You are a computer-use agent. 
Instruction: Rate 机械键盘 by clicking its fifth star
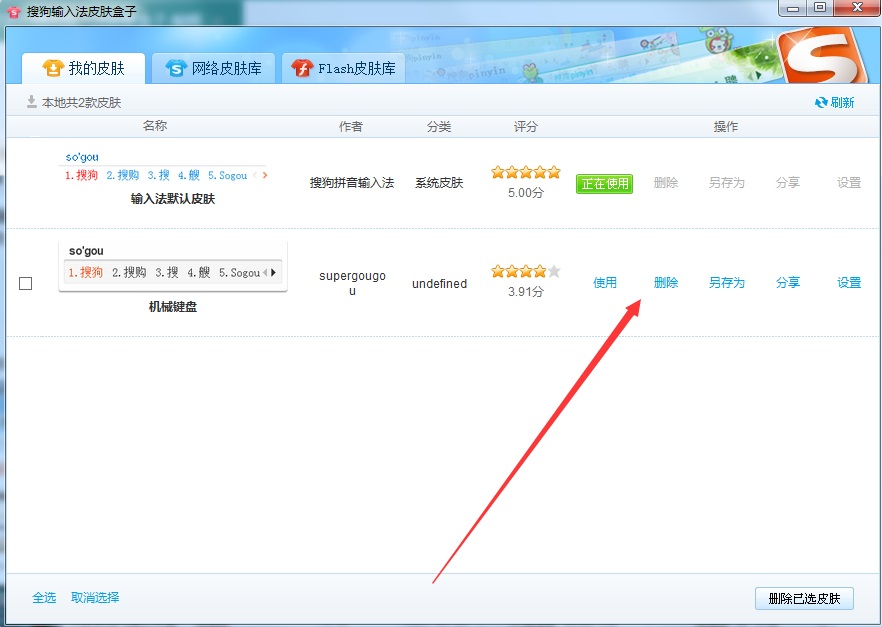554,271
